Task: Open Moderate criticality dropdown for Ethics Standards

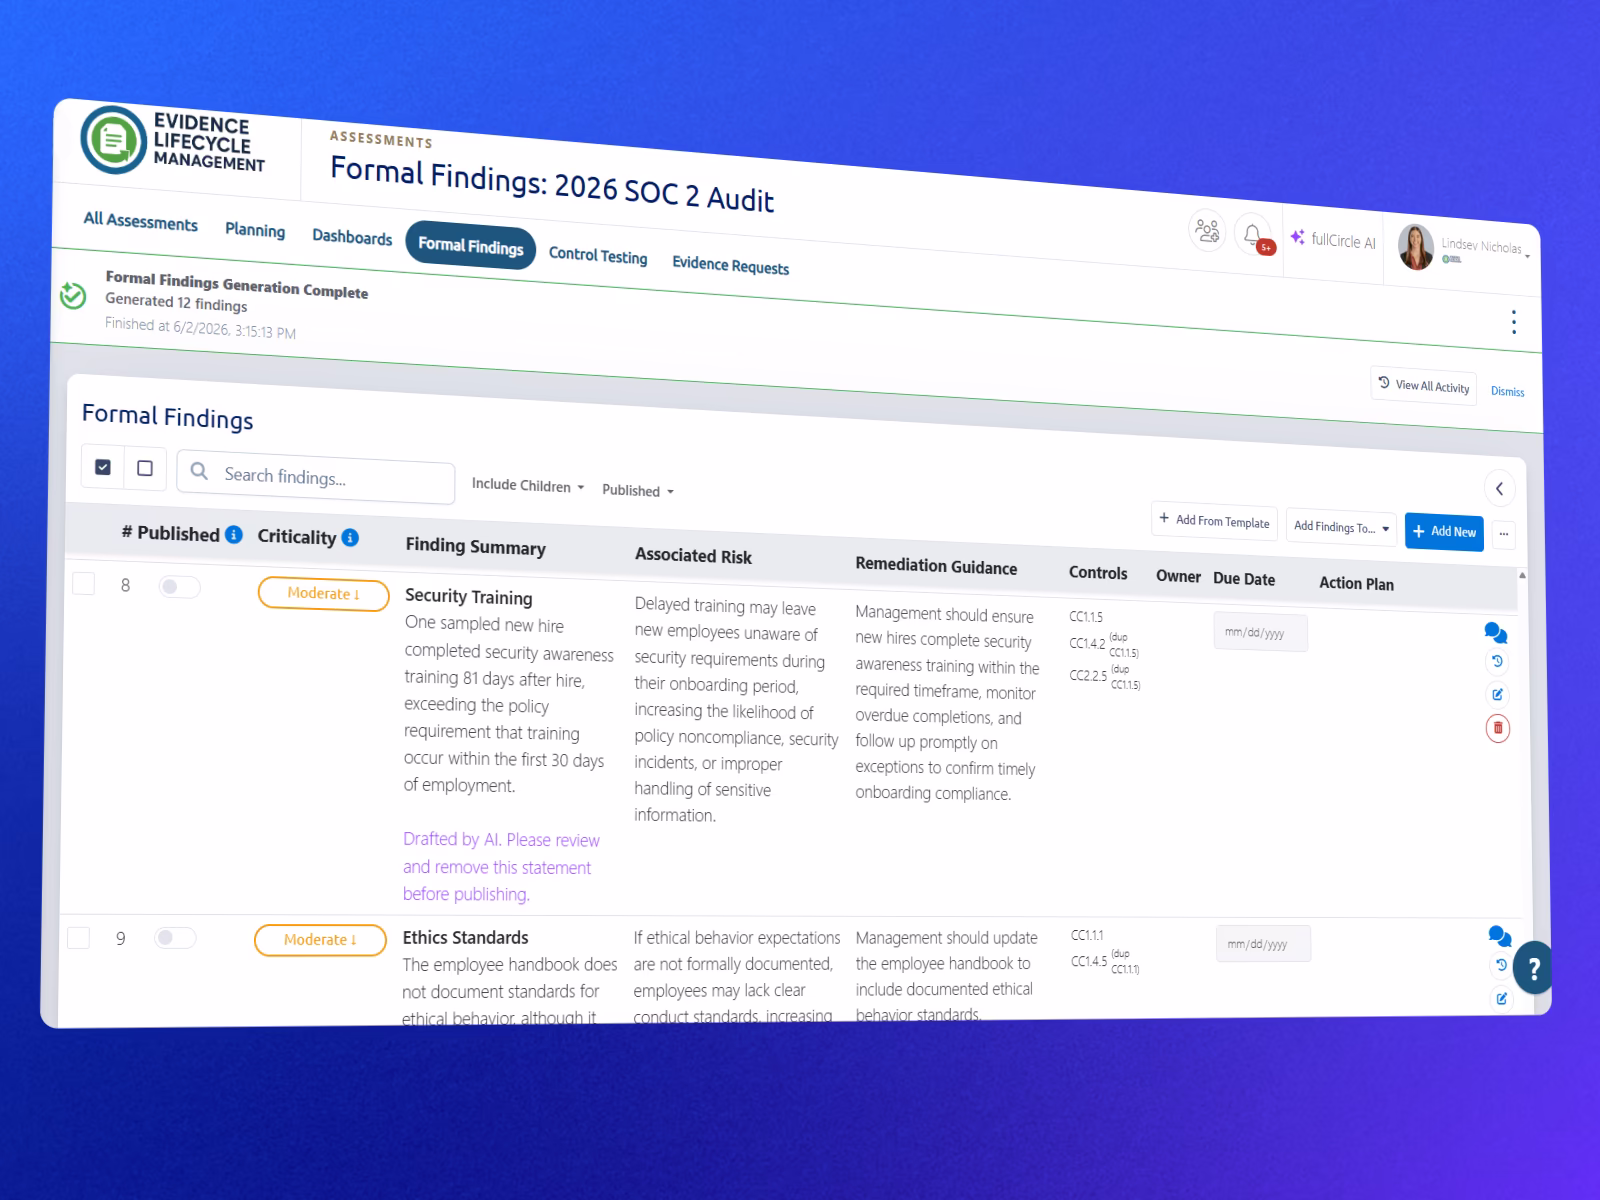Action: [320, 940]
